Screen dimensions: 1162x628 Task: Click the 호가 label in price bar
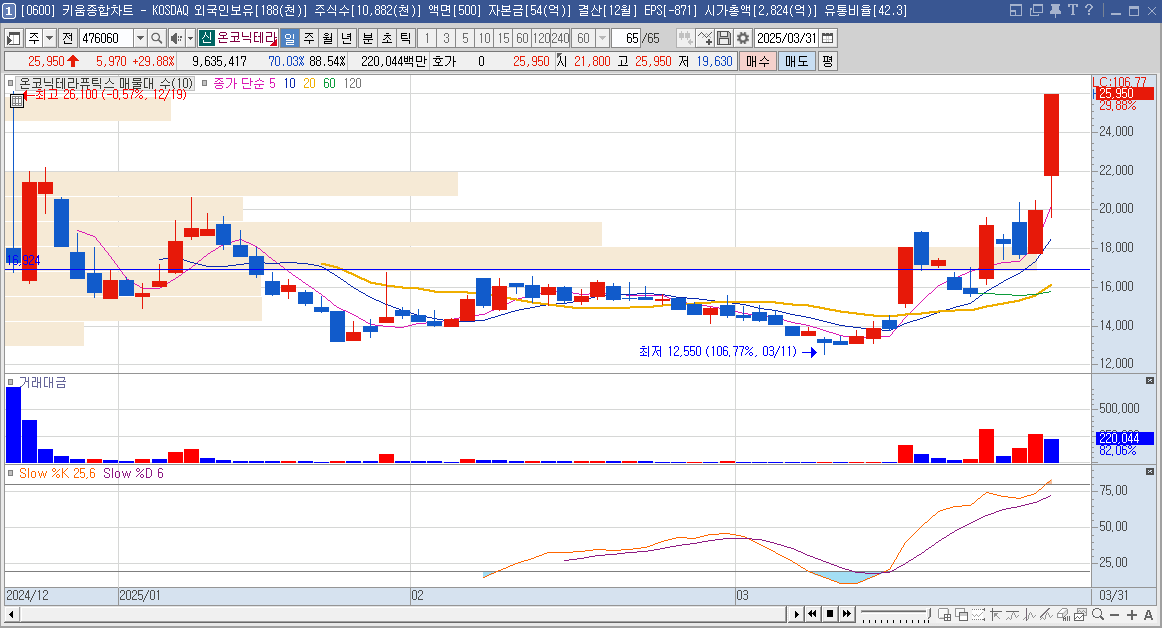click(444, 62)
